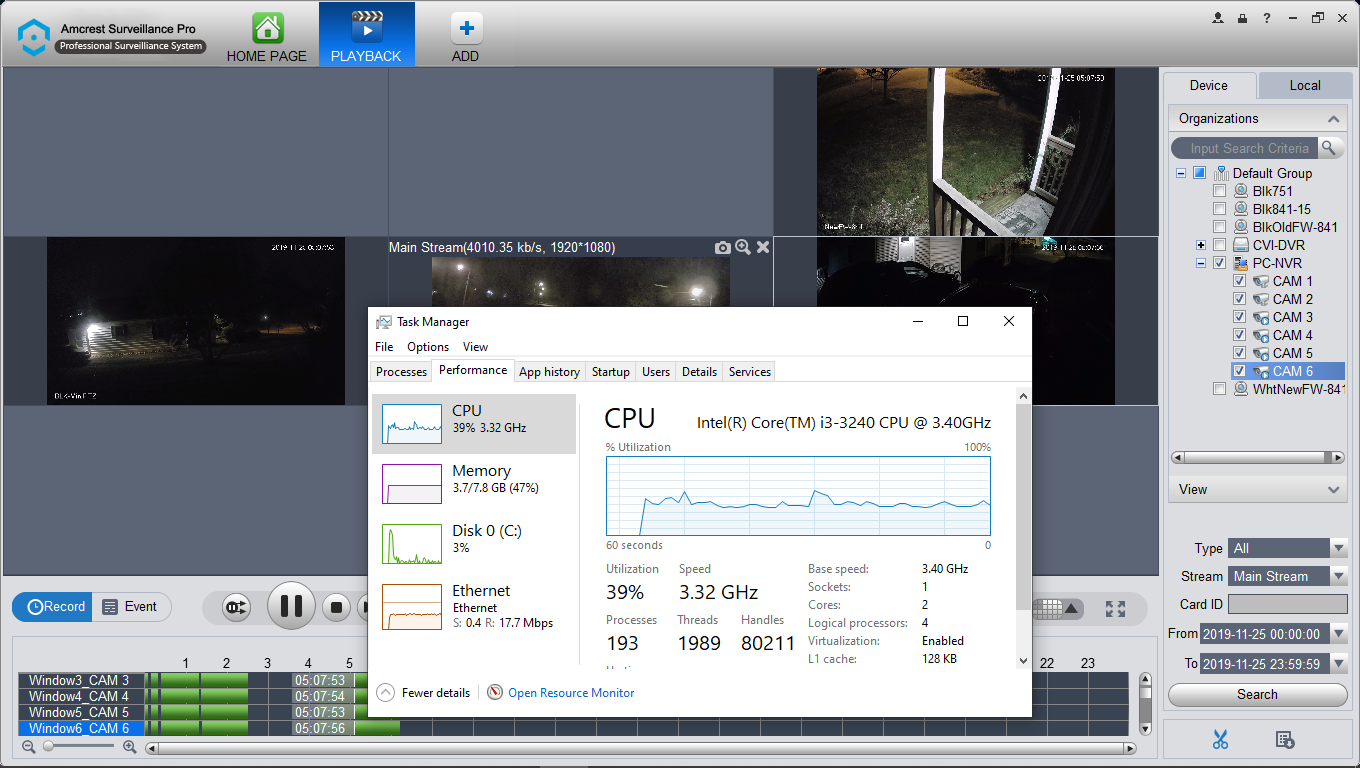Activate digital zoom on the Main Stream window
Image resolution: width=1360 pixels, height=768 pixels.
743,247
